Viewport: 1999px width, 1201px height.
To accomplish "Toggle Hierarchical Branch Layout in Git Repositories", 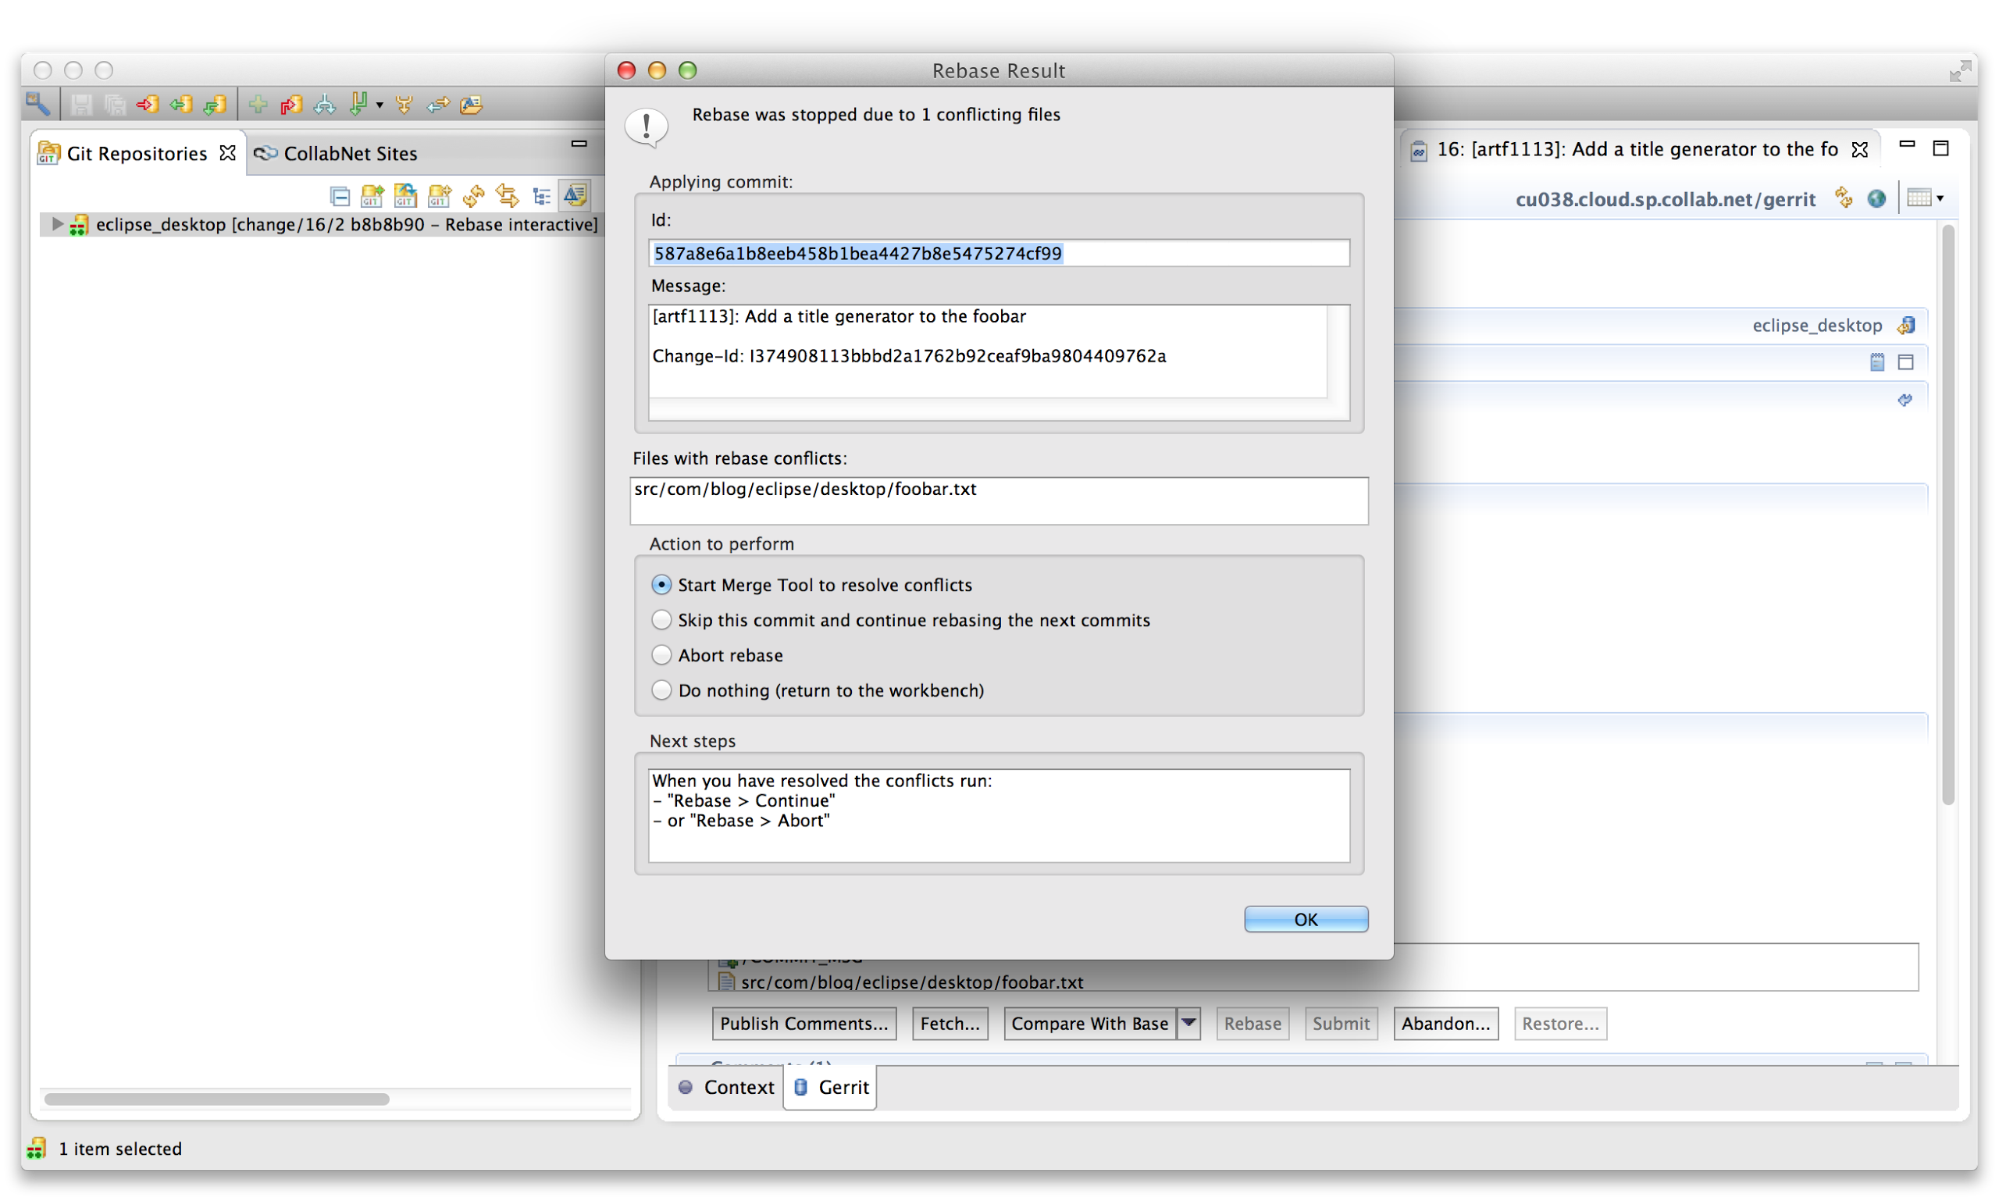I will (x=541, y=195).
